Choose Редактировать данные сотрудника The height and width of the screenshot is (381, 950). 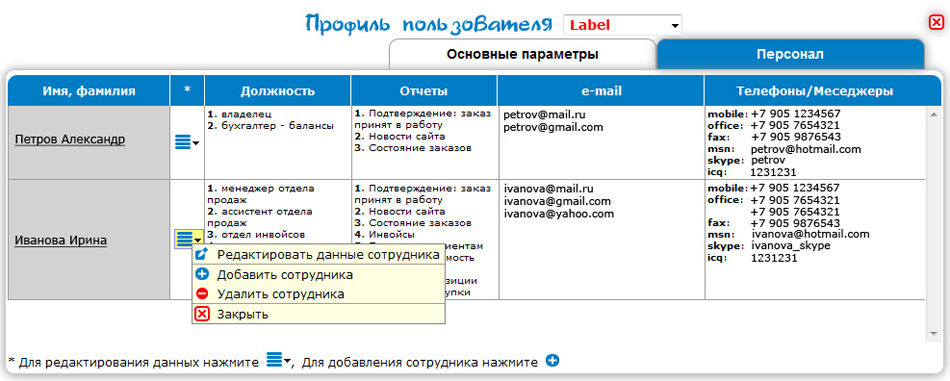point(319,255)
